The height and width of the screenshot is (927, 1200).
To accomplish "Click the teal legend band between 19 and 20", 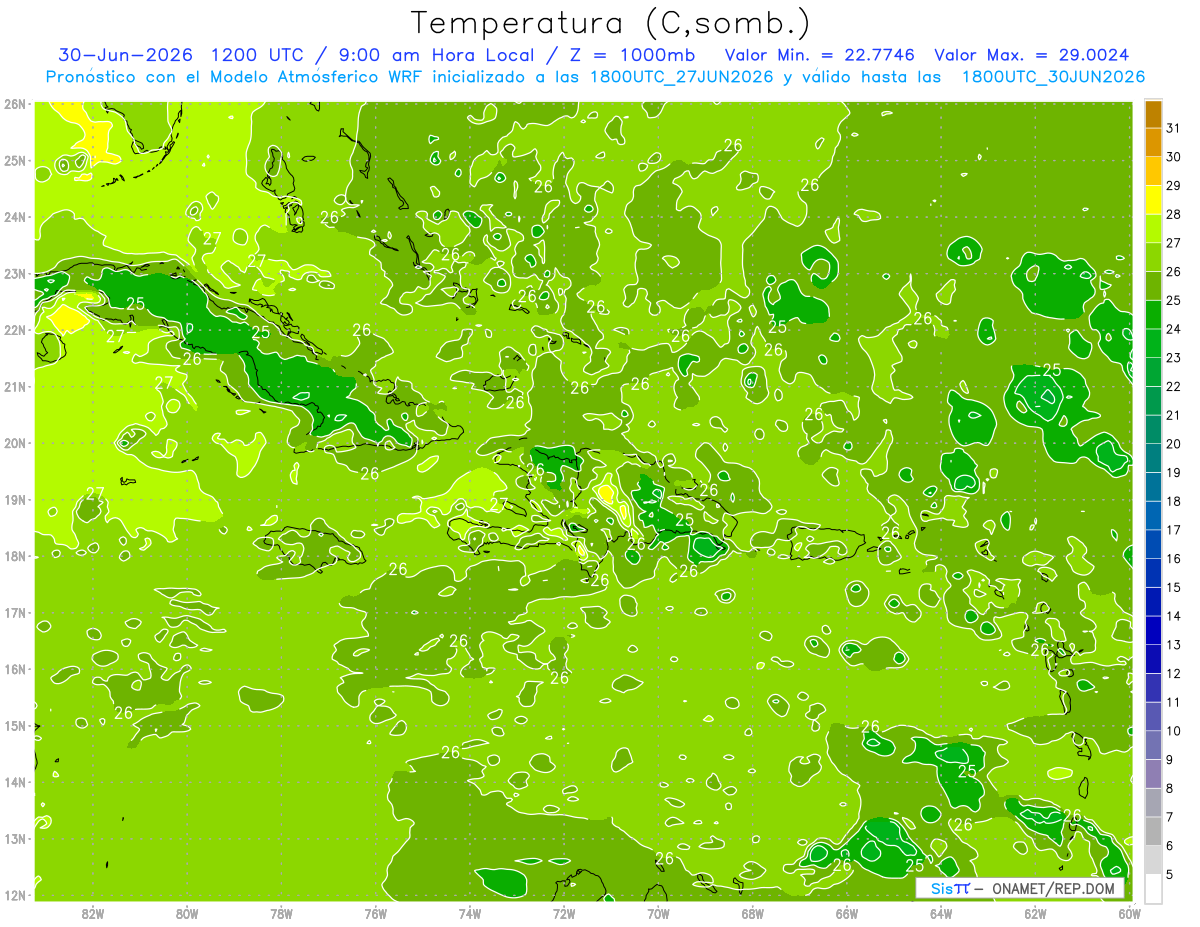I will click(x=1153, y=458).
